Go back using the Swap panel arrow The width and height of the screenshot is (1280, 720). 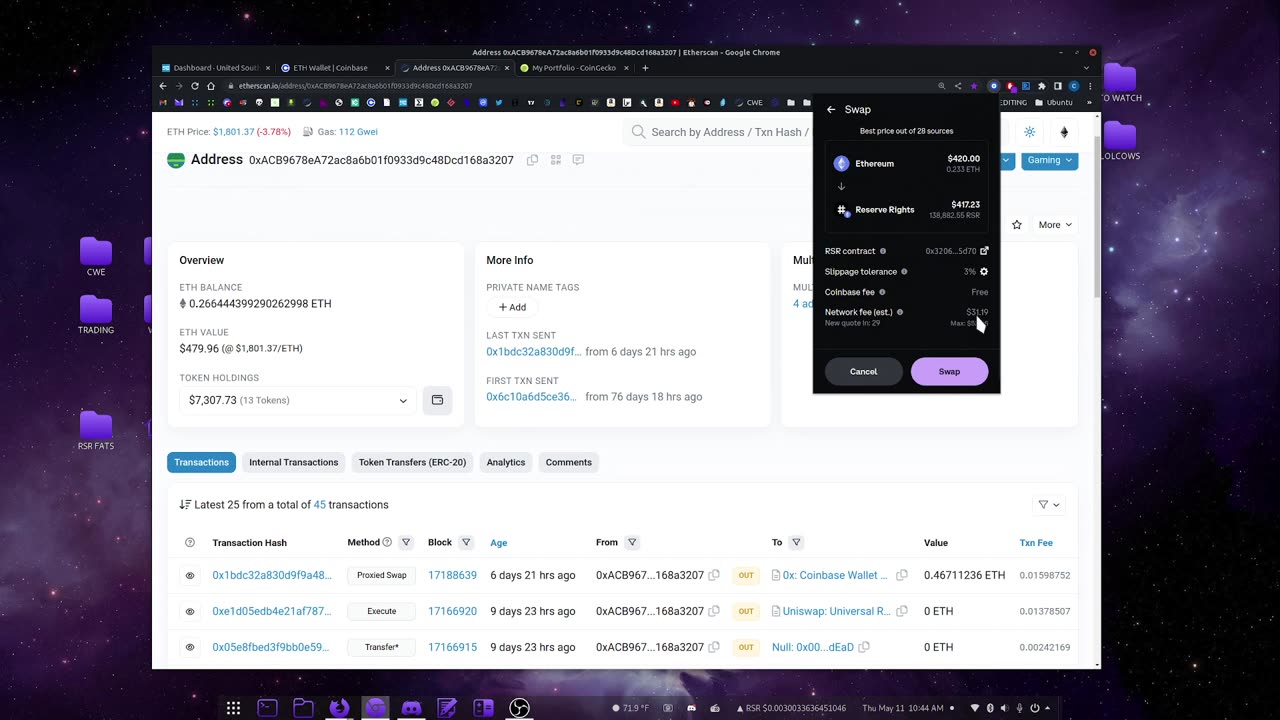point(831,110)
